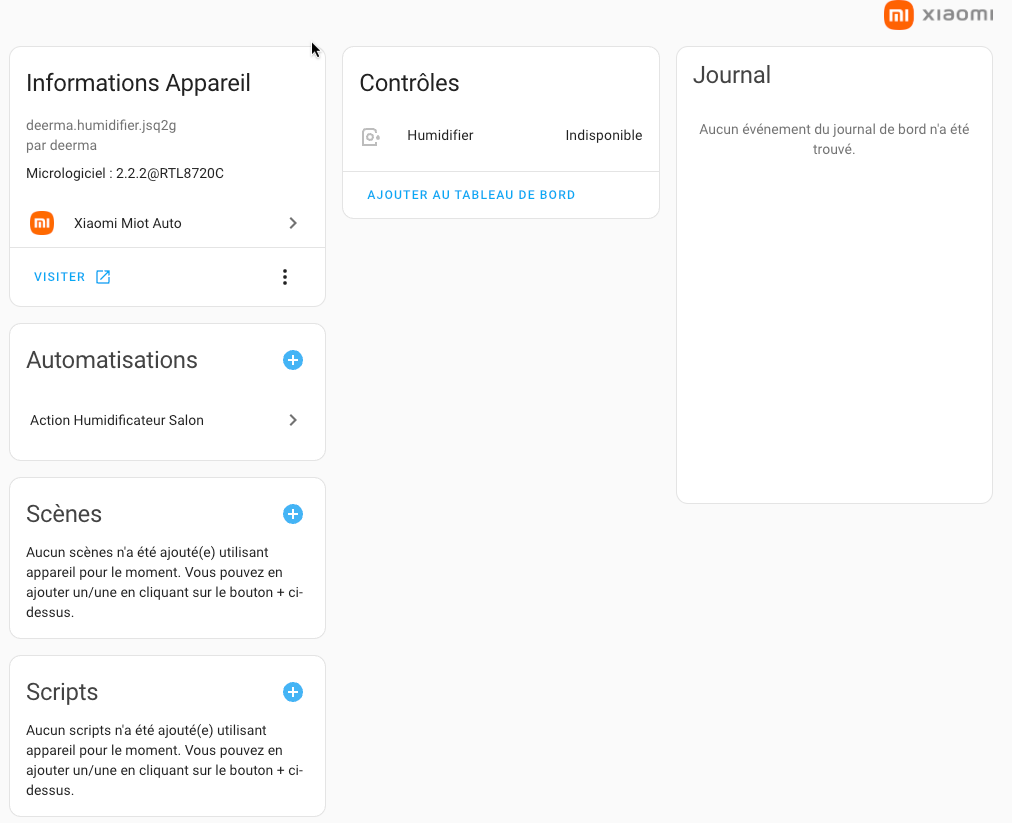Click the Xiaomi wordmark text
The image size is (1012, 823).
pyautogui.click(x=957, y=15)
